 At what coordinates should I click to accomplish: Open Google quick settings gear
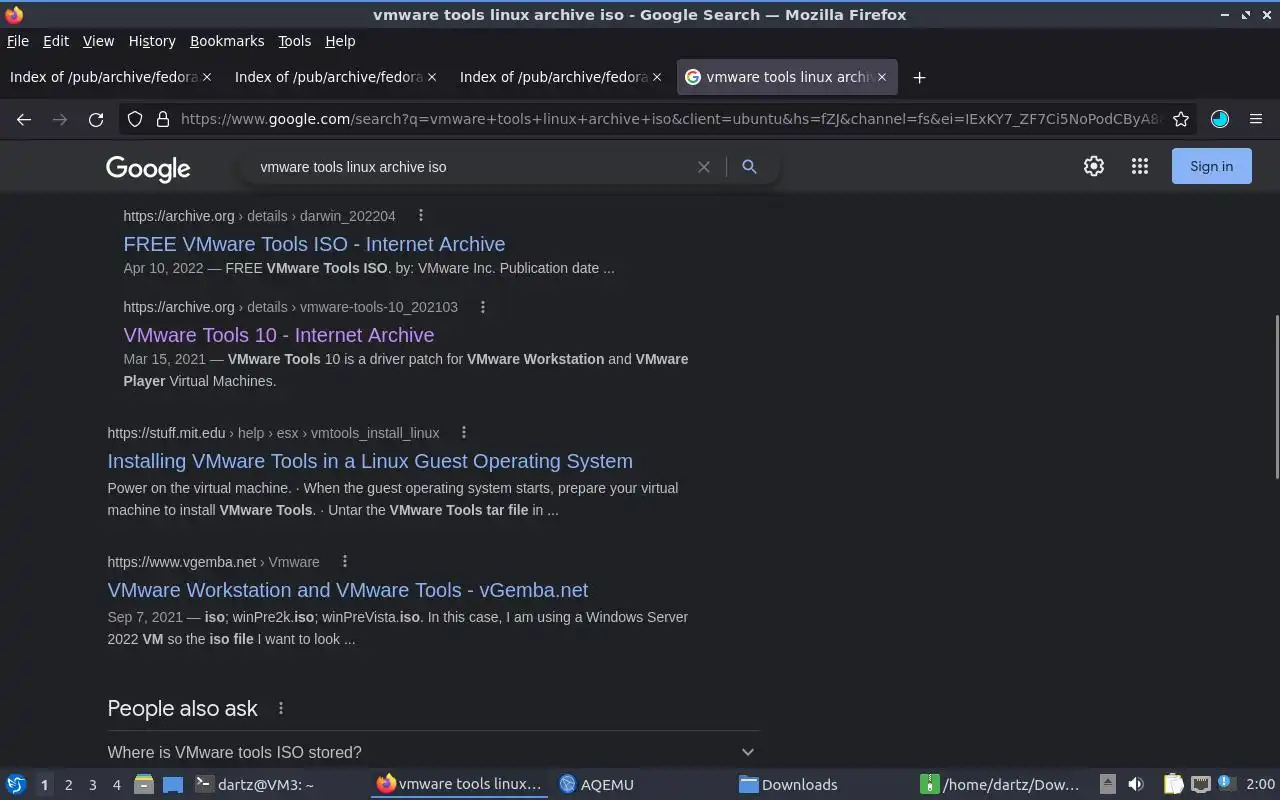[1094, 167]
